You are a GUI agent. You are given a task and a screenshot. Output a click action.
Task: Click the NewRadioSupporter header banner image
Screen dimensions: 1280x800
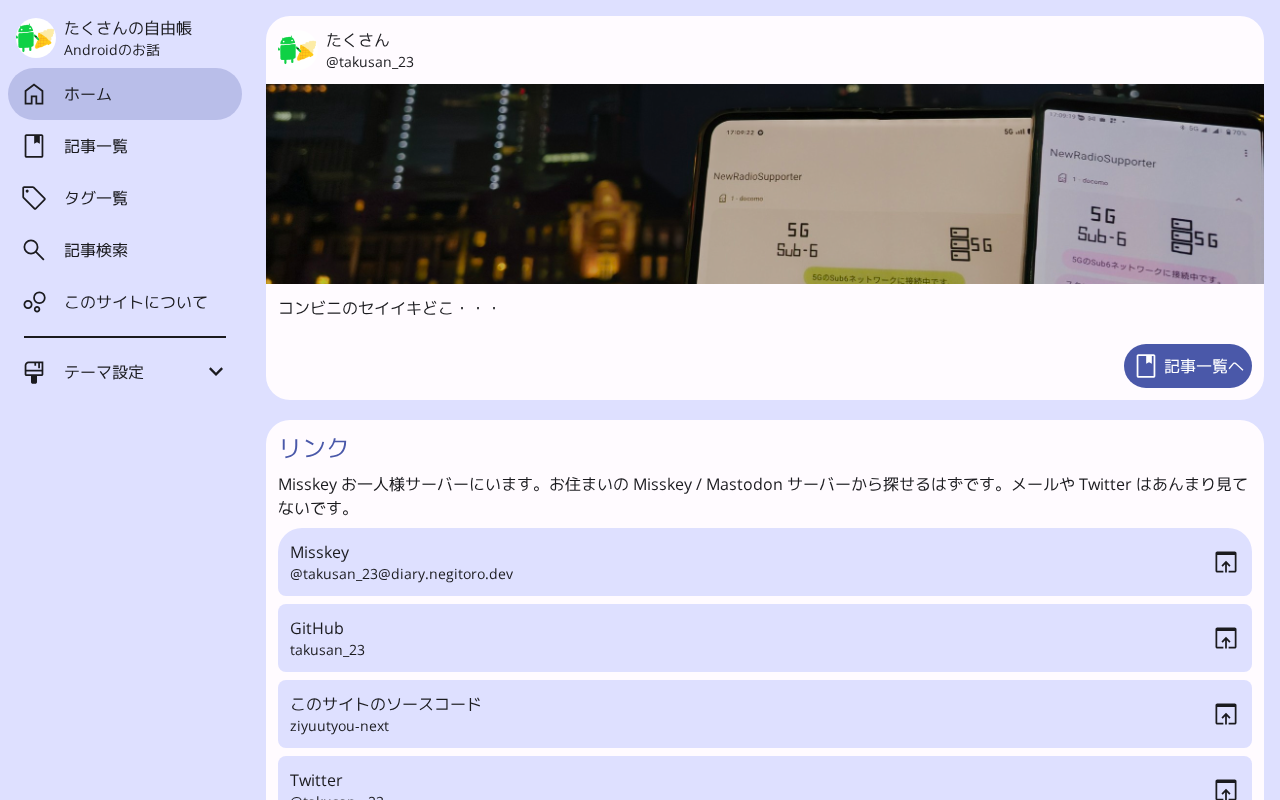765,184
